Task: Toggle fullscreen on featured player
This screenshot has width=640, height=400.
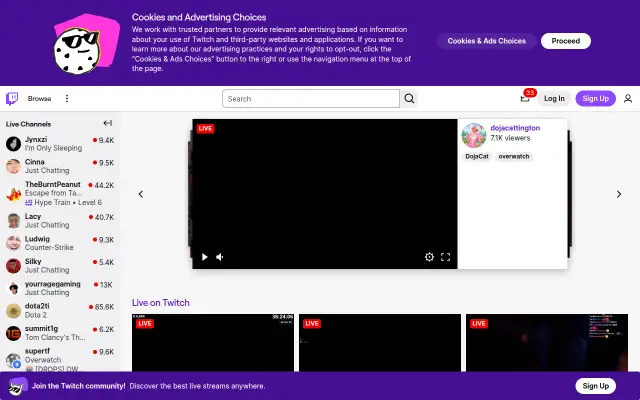Action: click(x=445, y=257)
